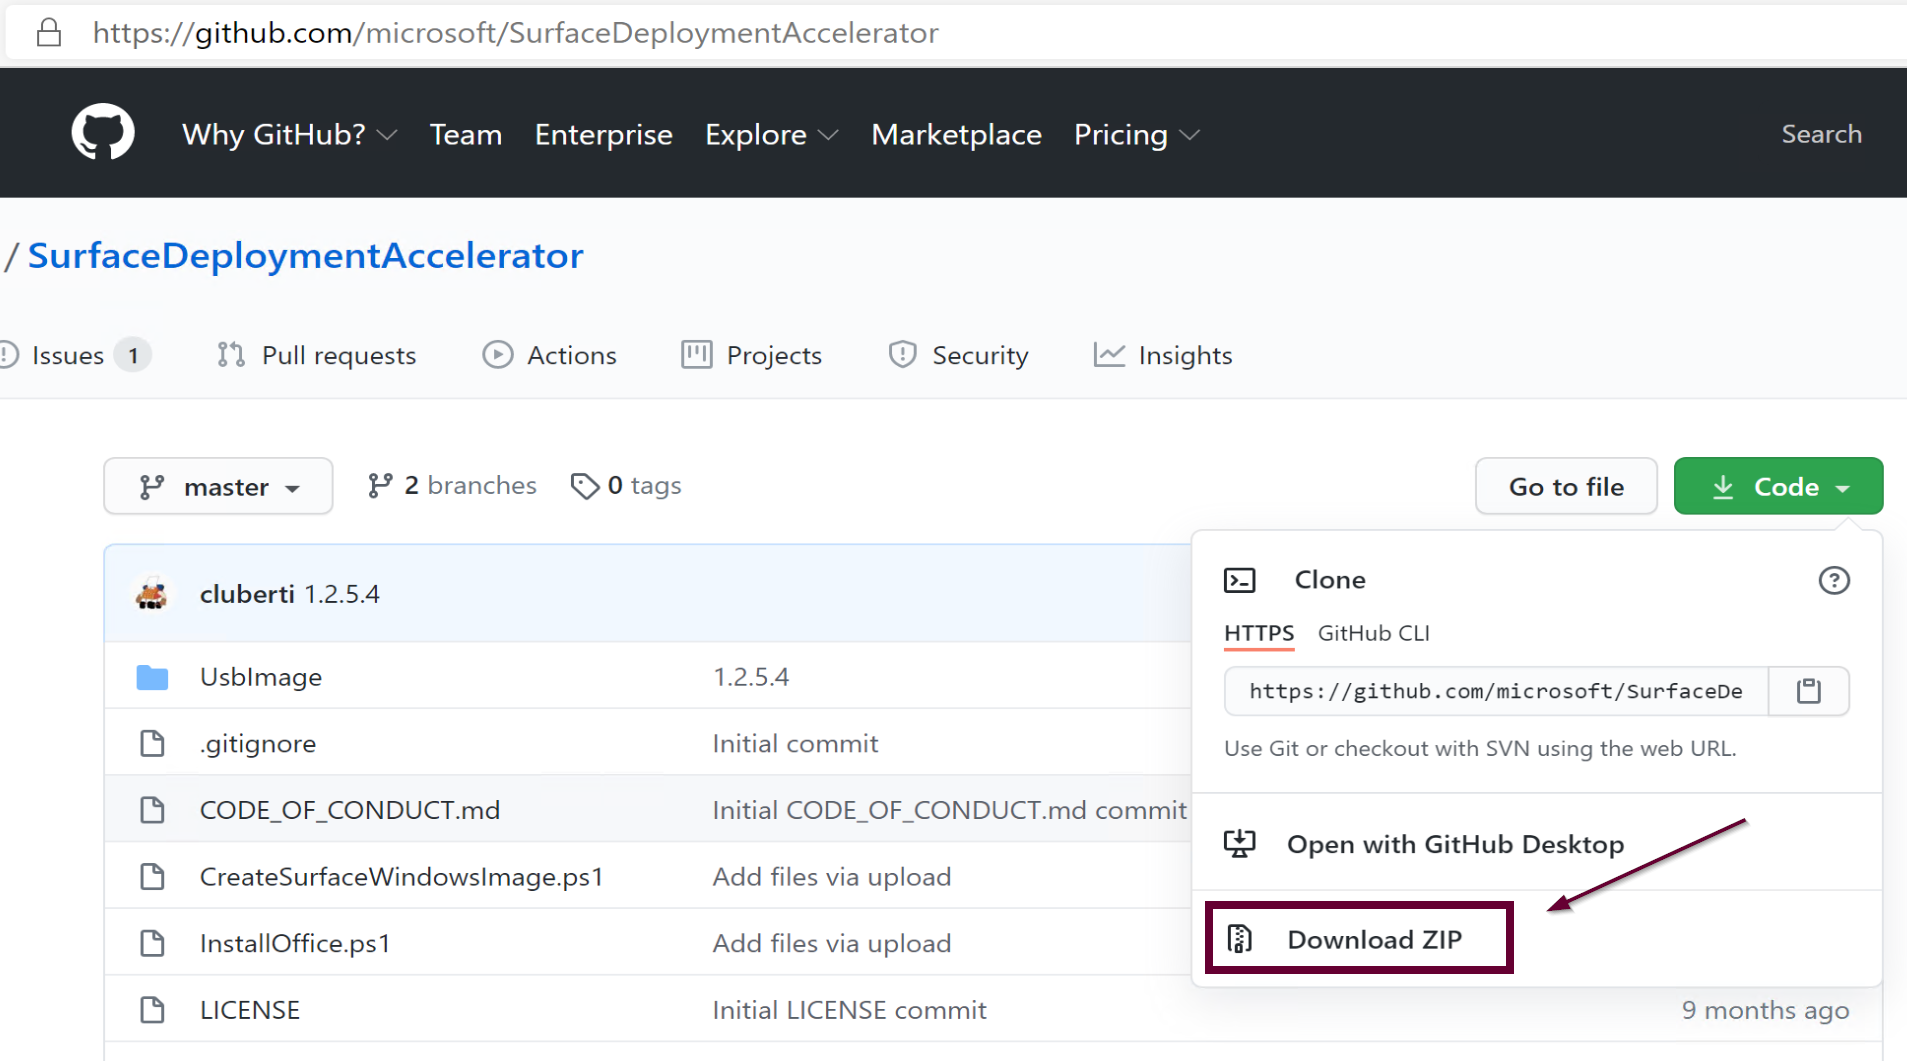The width and height of the screenshot is (1907, 1061).
Task: Select the HTTPS clone tab
Action: pyautogui.click(x=1258, y=633)
